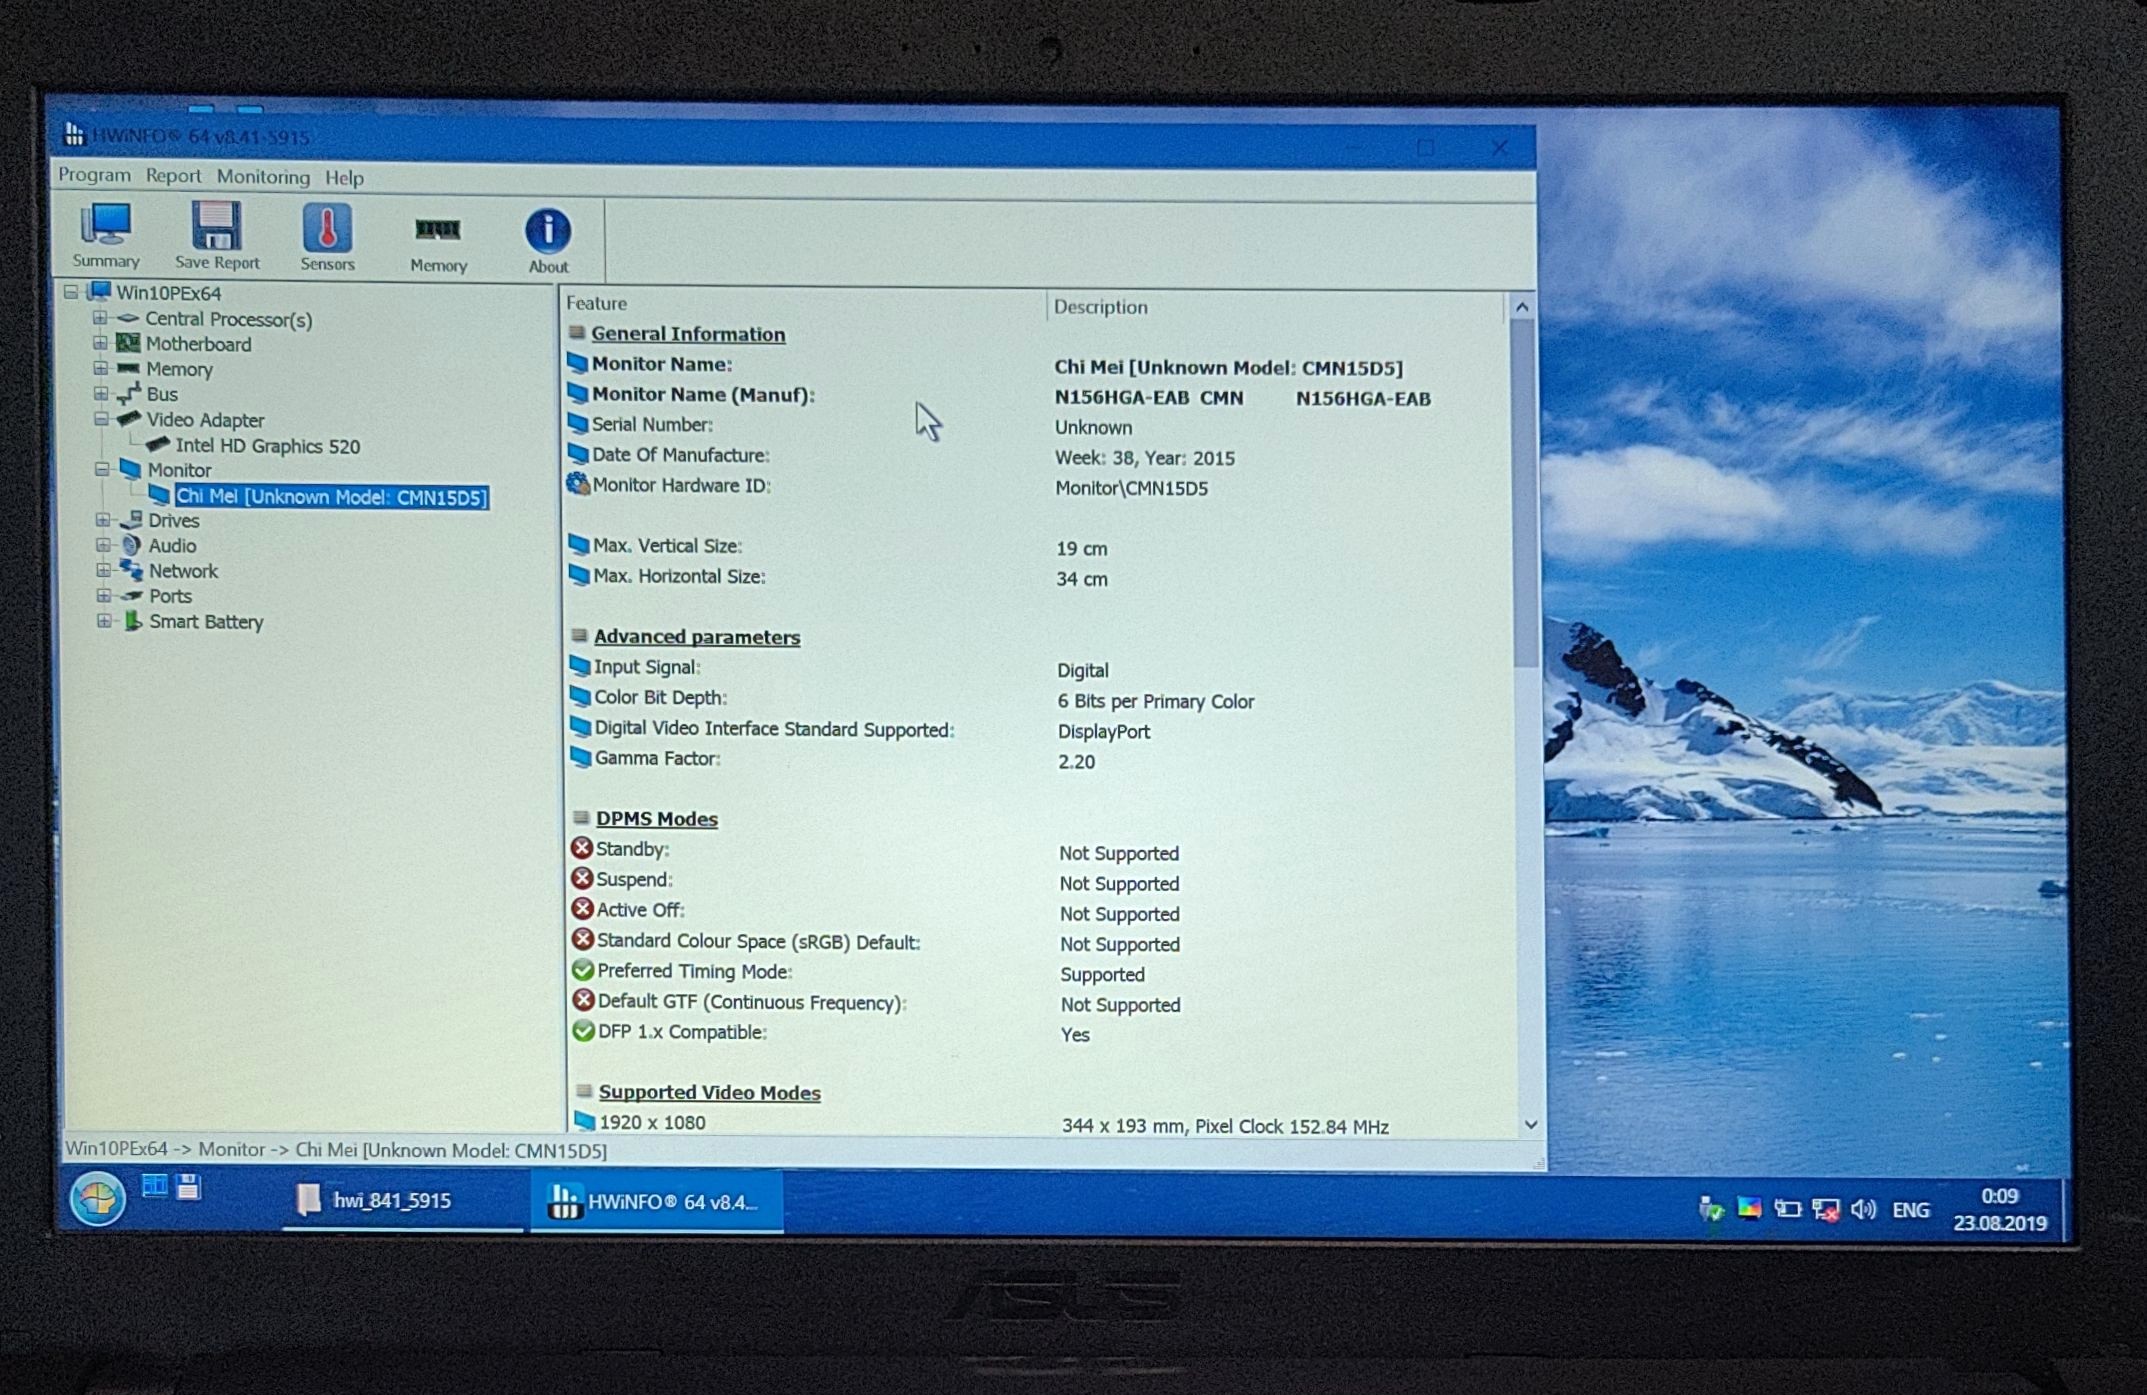Open the Program menu
Image resolution: width=2147 pixels, height=1395 pixels.
tap(94, 175)
